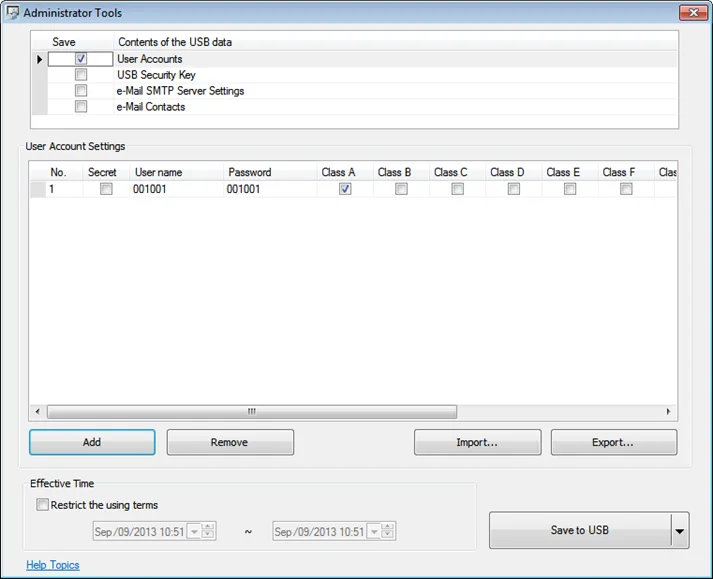Click the User name column header

pyautogui.click(x=176, y=172)
